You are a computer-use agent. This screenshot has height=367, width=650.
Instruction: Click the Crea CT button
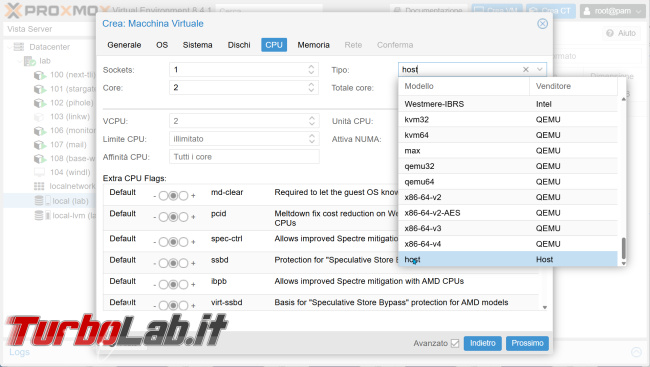click(x=551, y=11)
